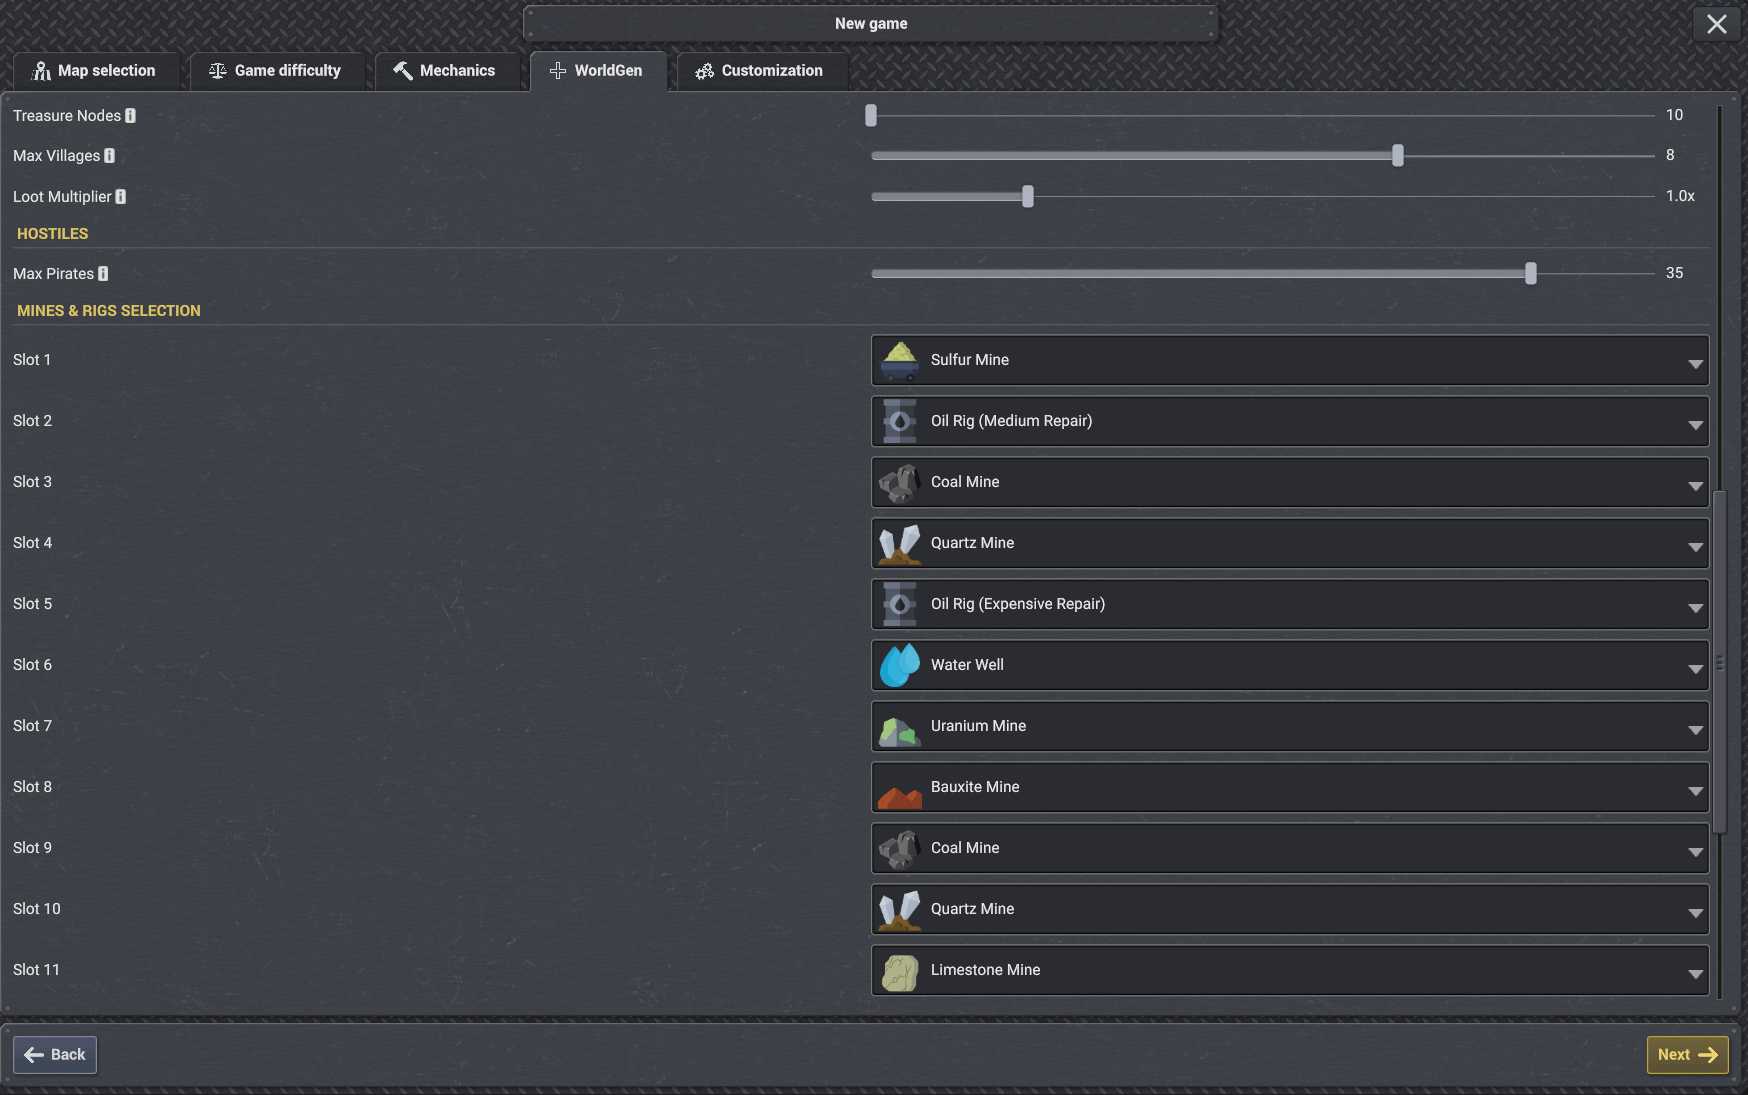Expand Slot 3 Coal Mine dropdown arrow

pos(1695,486)
